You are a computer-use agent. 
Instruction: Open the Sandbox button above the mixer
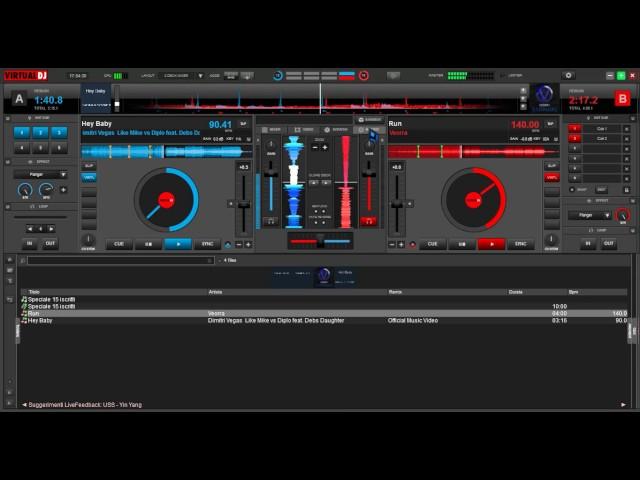[x=369, y=120]
